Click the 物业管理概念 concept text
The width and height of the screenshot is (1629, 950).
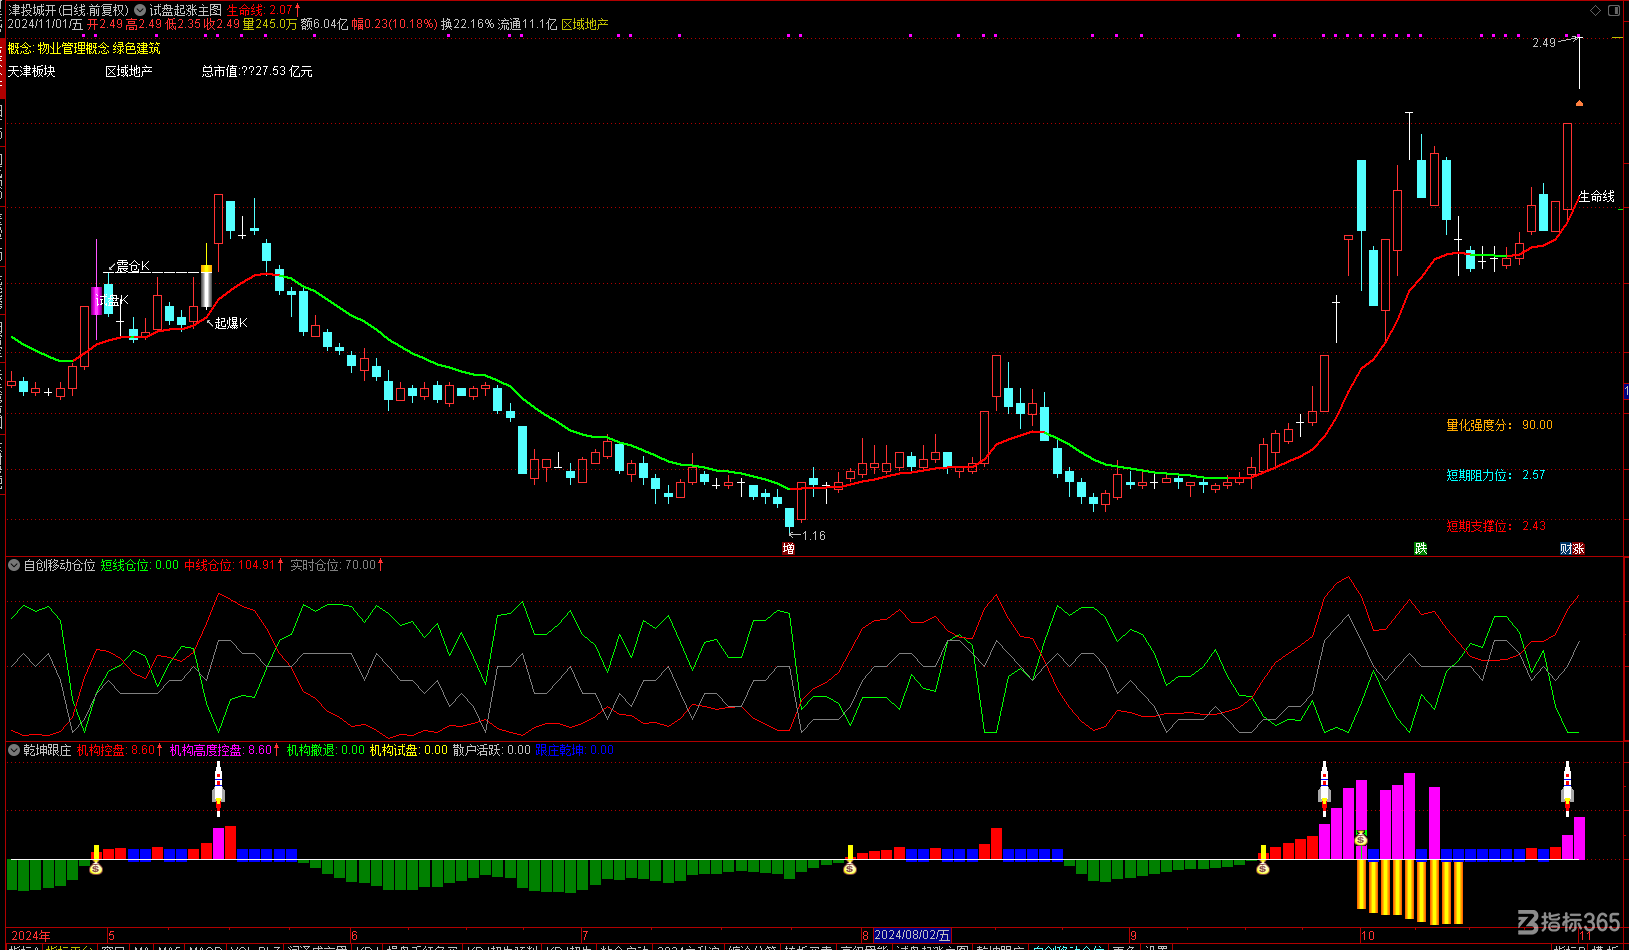74,48
